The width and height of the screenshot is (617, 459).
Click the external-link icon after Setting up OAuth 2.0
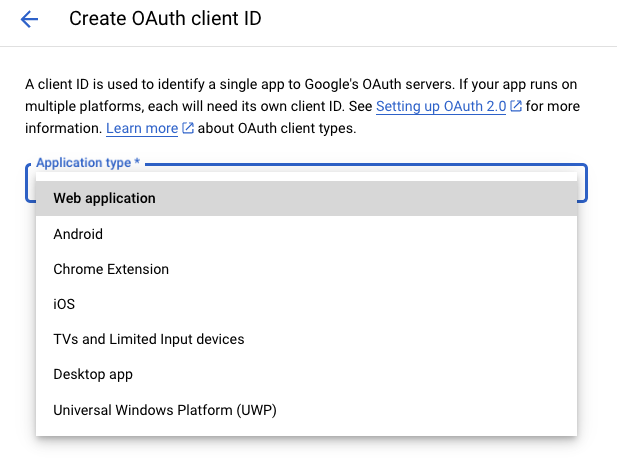point(516,106)
